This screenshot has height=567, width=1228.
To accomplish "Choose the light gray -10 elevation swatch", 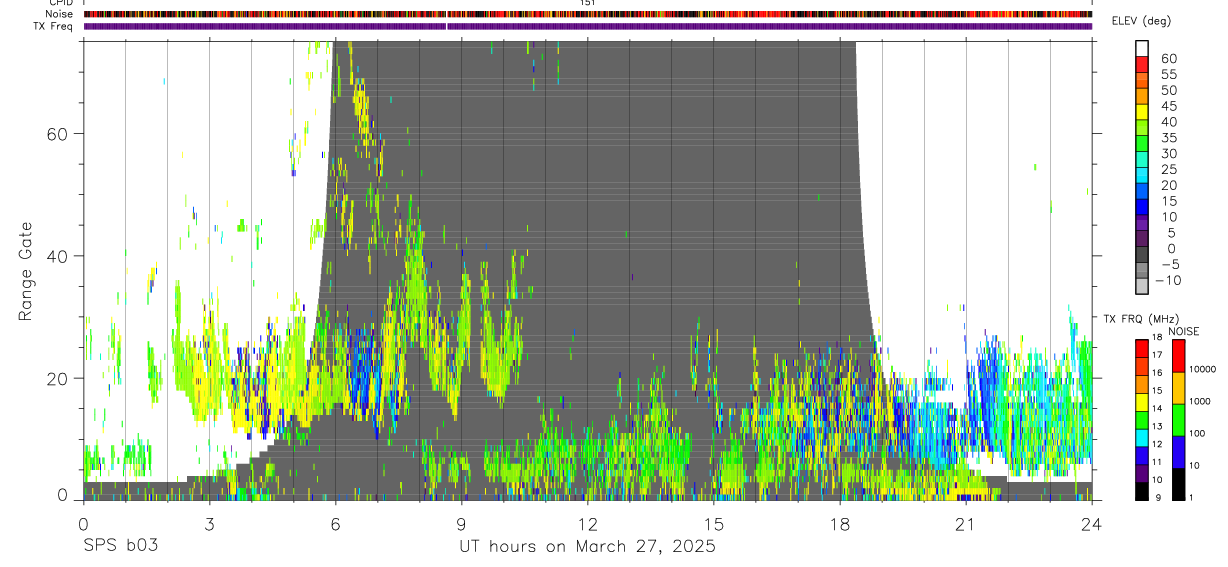I will [x=1142, y=286].
